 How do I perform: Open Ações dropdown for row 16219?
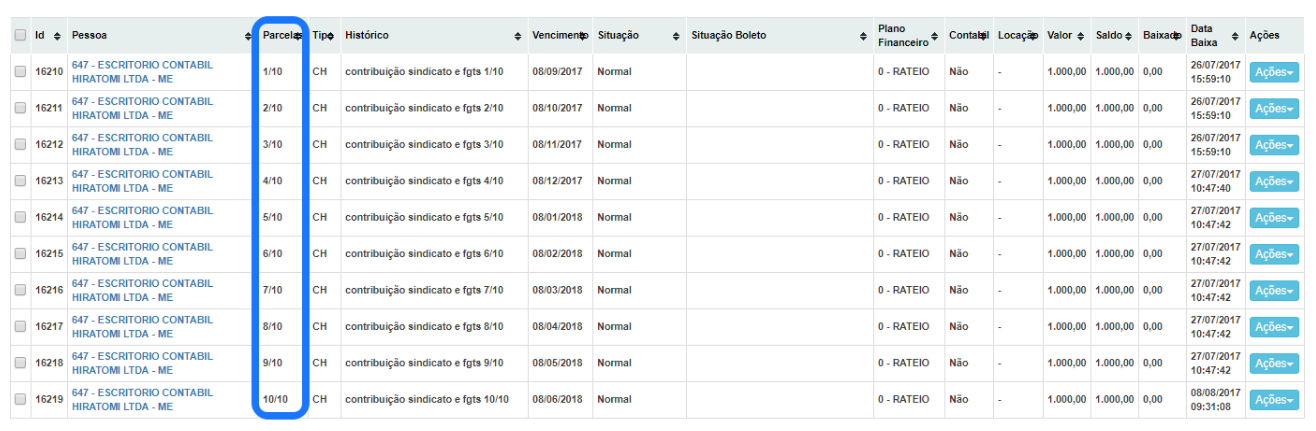tap(1274, 399)
